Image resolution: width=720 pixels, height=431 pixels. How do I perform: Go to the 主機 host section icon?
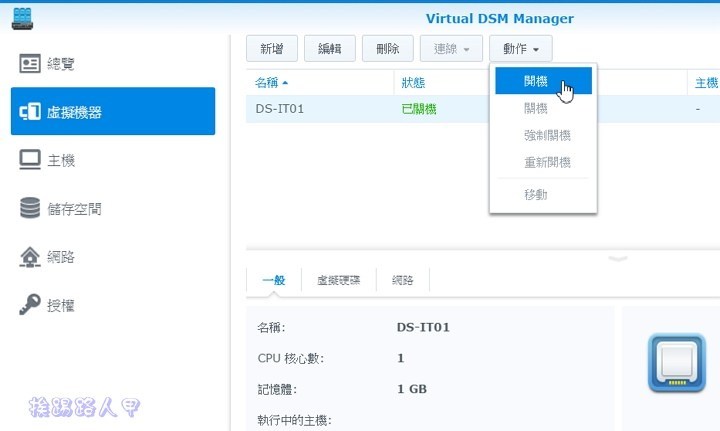[x=30, y=160]
